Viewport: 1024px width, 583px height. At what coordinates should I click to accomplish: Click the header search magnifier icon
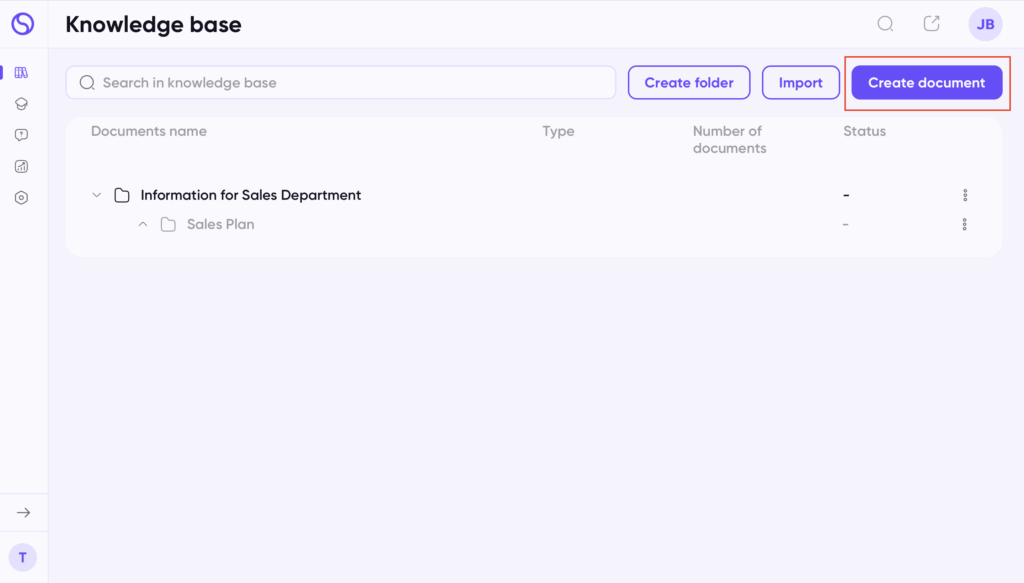click(885, 24)
